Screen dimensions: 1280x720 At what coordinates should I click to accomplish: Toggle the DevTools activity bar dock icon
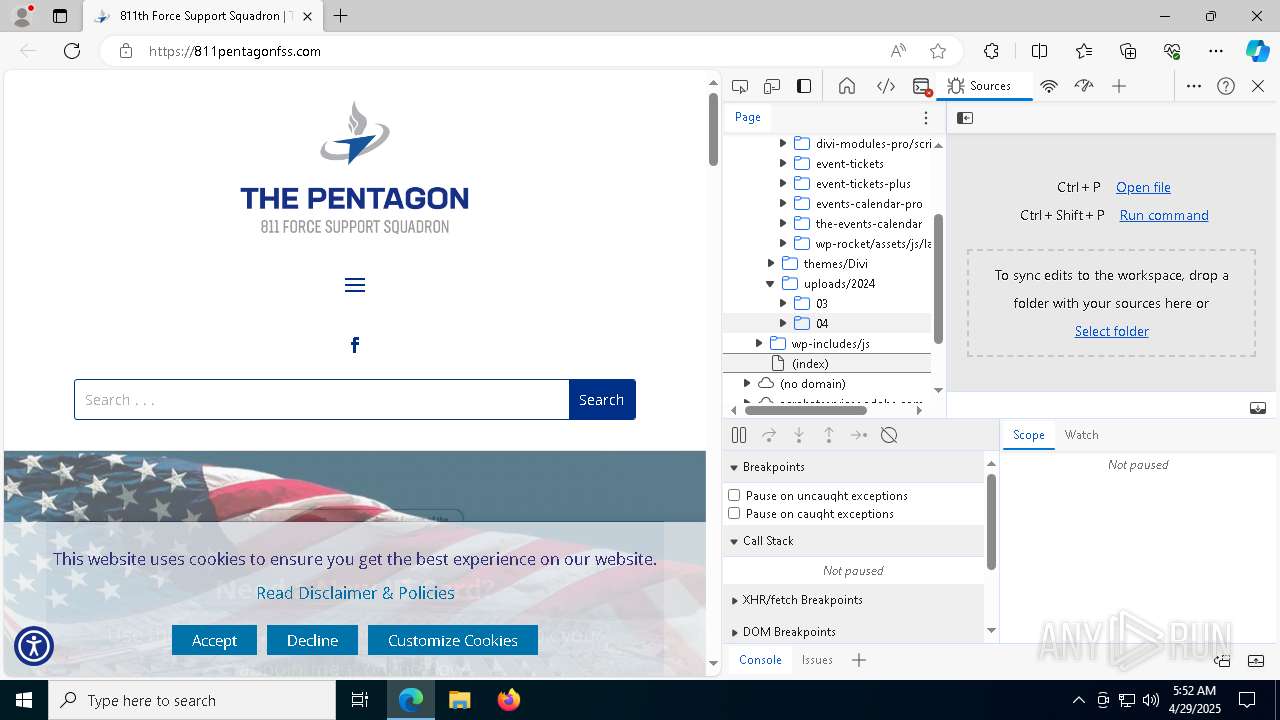(x=804, y=86)
